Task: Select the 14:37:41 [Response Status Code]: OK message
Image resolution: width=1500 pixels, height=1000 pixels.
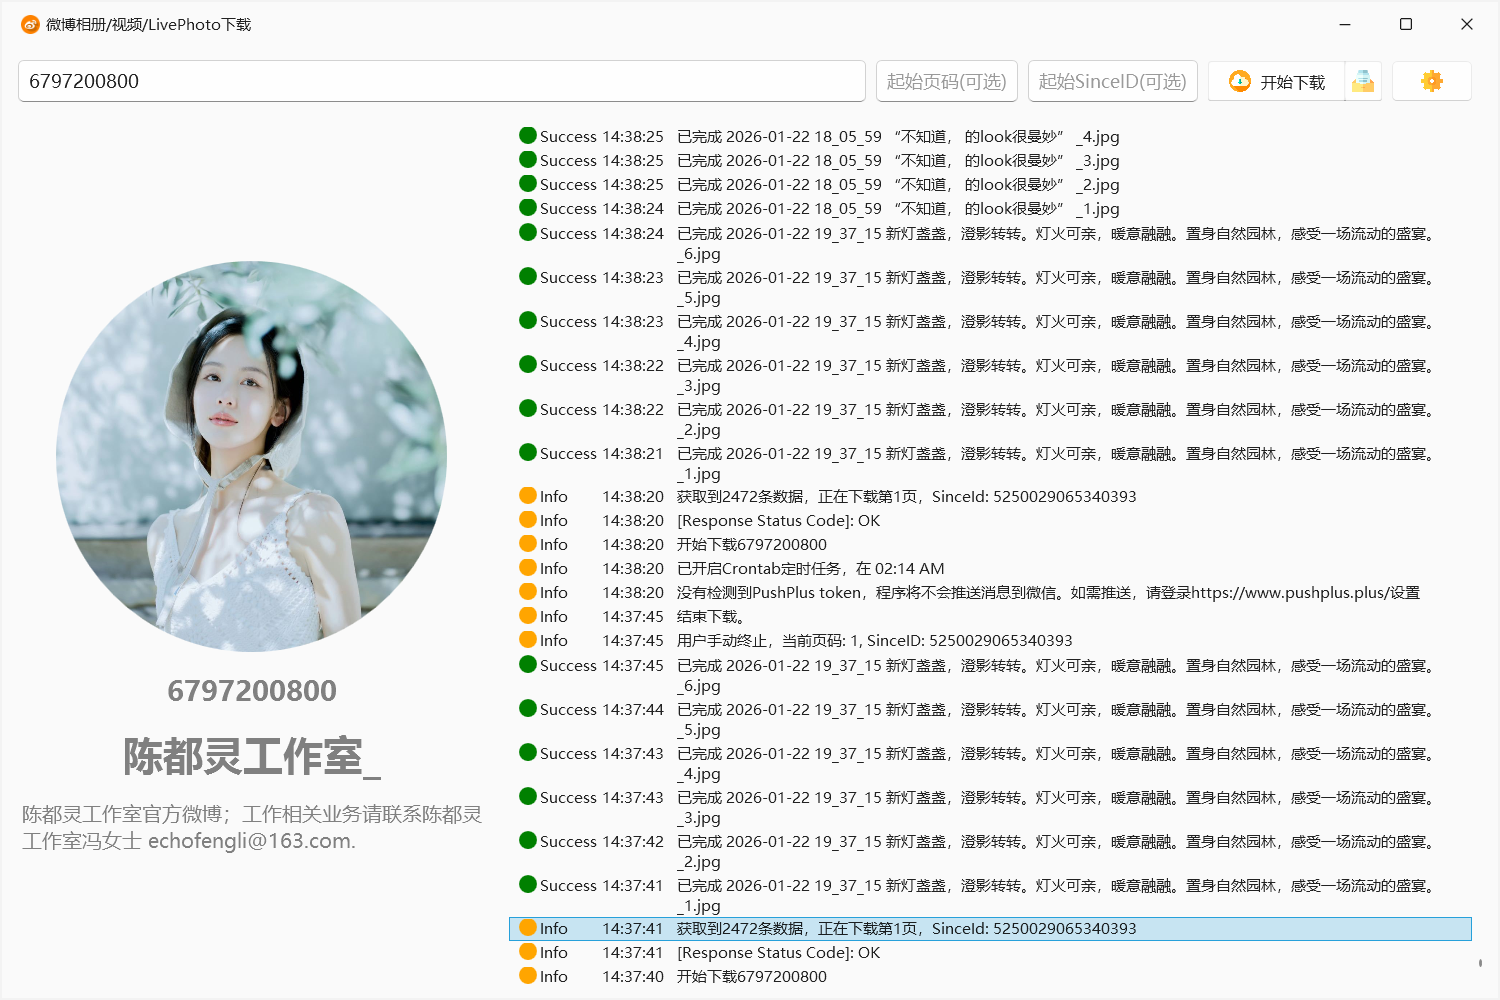Action: pyautogui.click(x=779, y=953)
